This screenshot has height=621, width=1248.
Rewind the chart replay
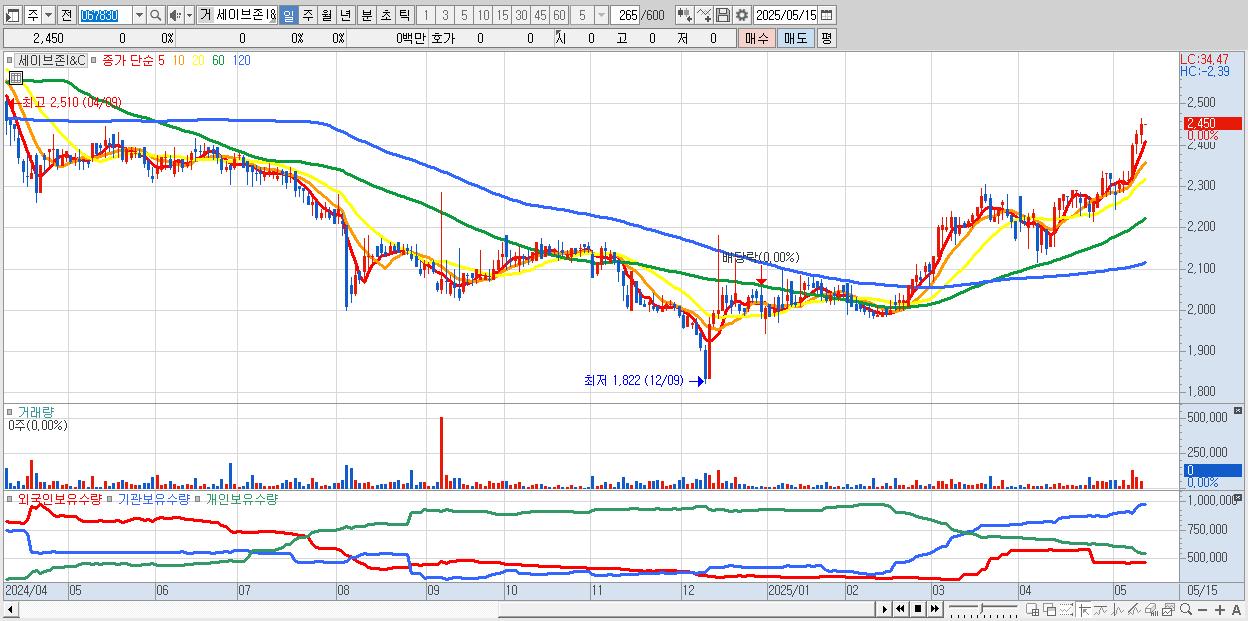[900, 609]
